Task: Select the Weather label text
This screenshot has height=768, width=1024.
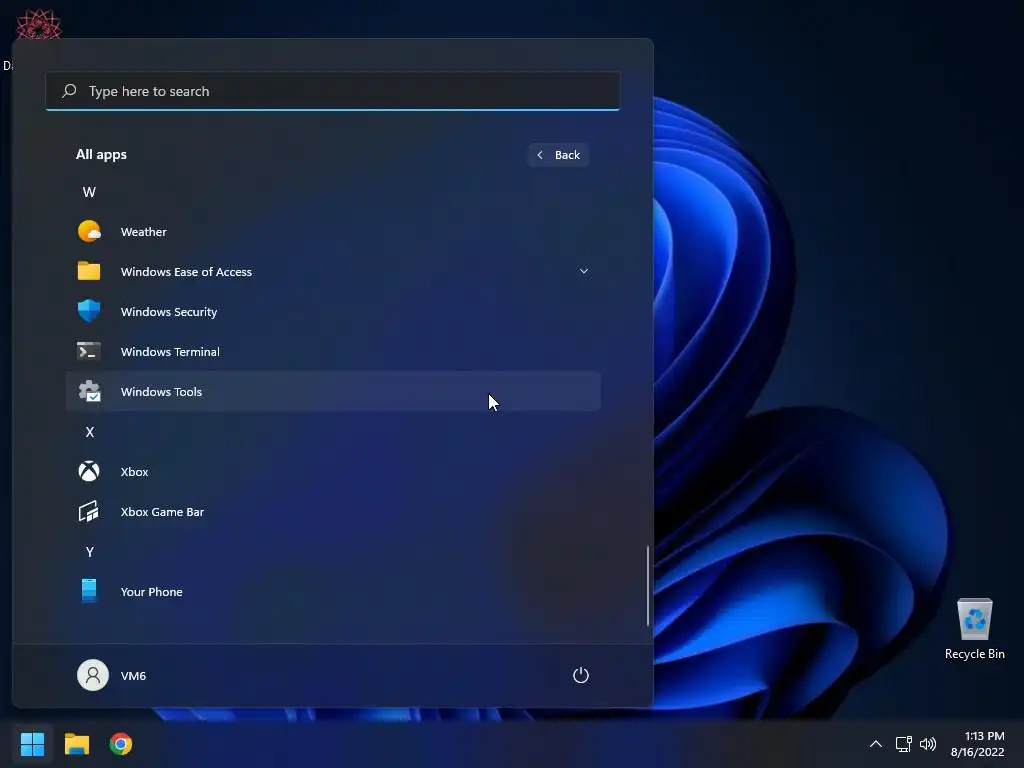Action: (144, 232)
